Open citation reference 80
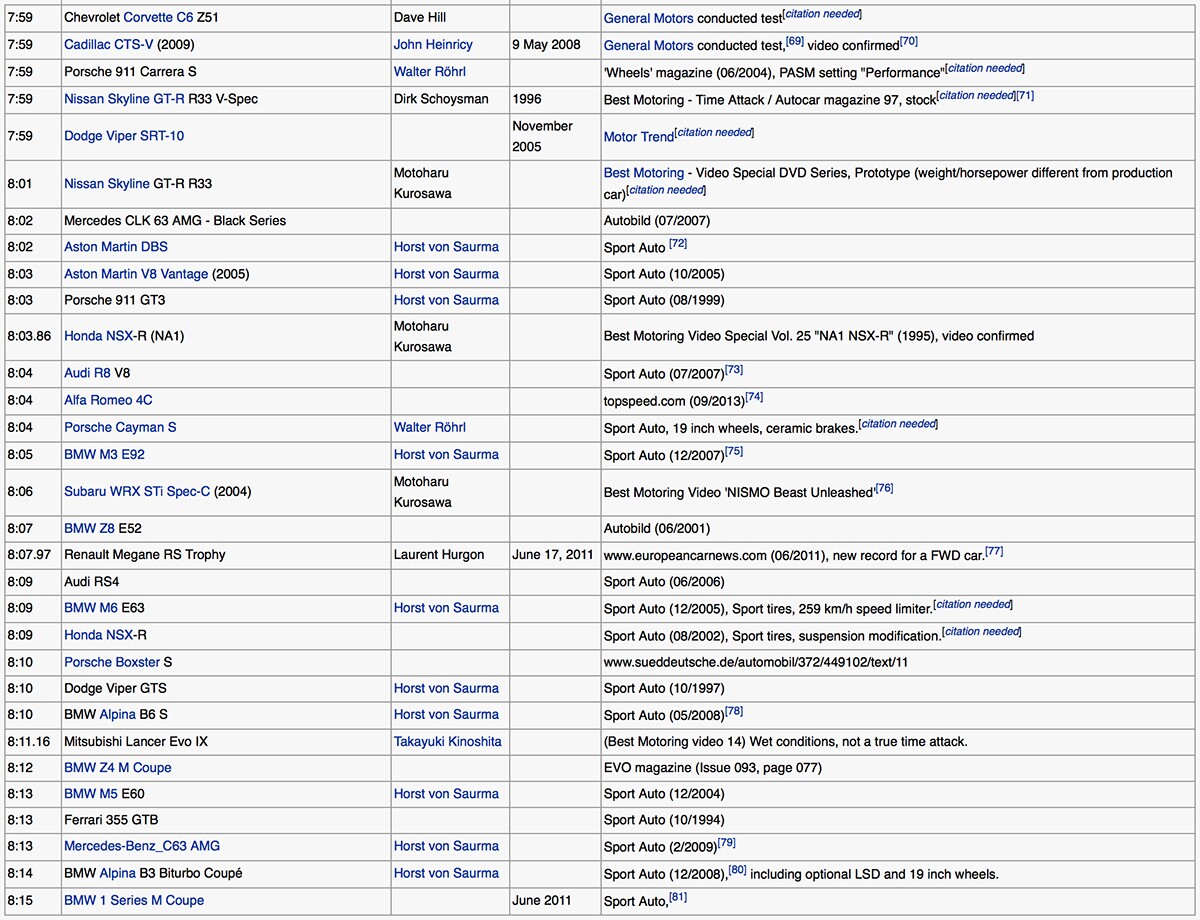 (x=737, y=870)
